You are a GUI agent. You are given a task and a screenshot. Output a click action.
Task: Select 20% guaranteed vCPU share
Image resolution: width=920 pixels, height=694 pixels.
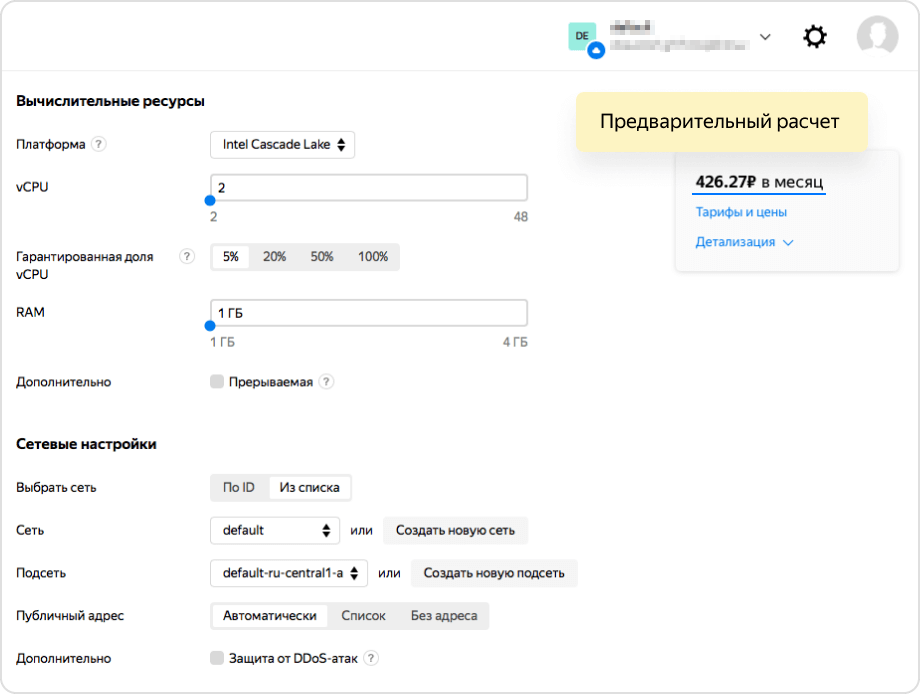coord(274,257)
